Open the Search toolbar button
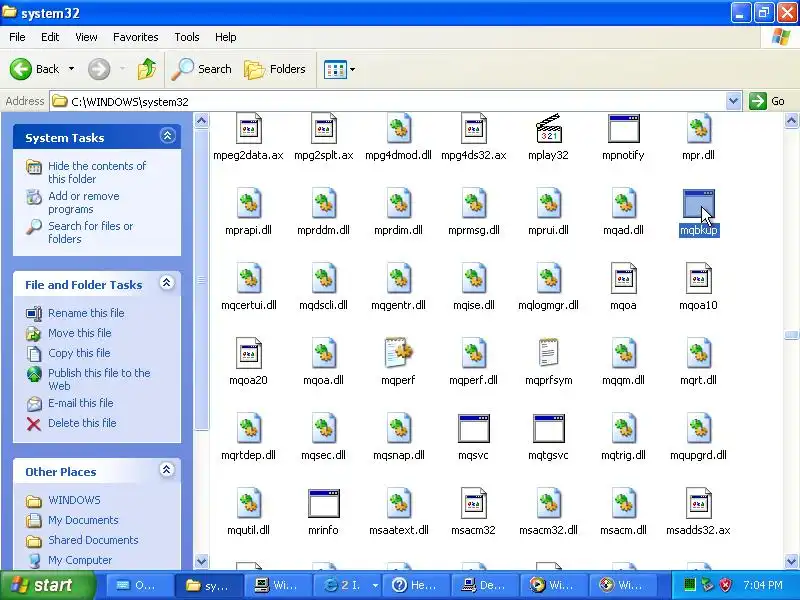 202,69
